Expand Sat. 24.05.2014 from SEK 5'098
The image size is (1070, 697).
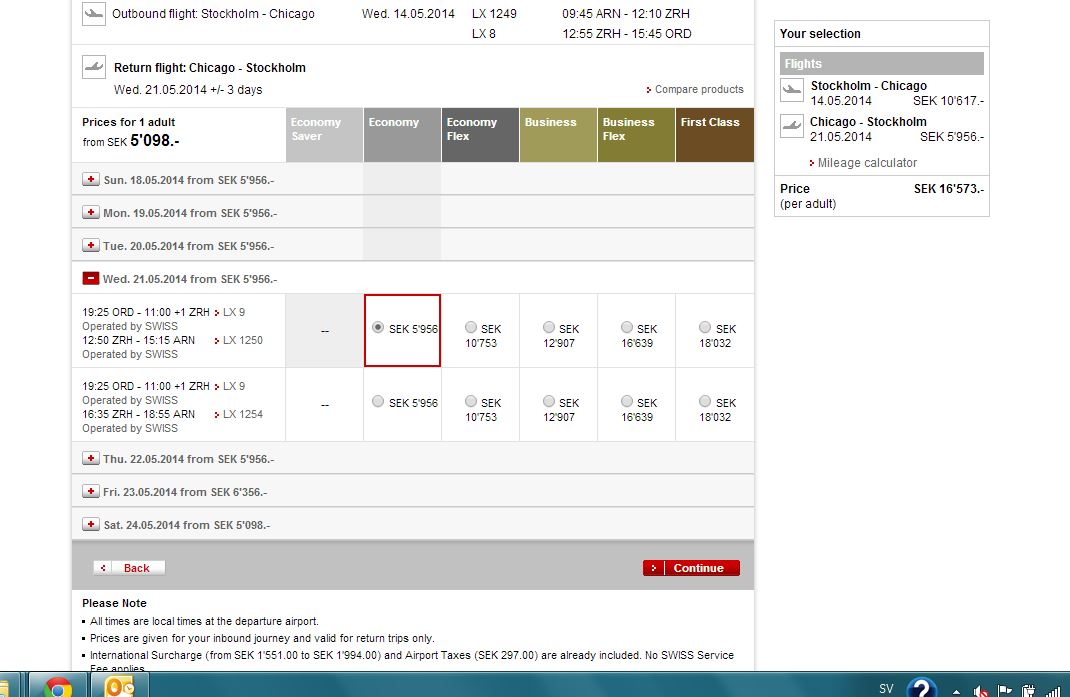point(91,524)
